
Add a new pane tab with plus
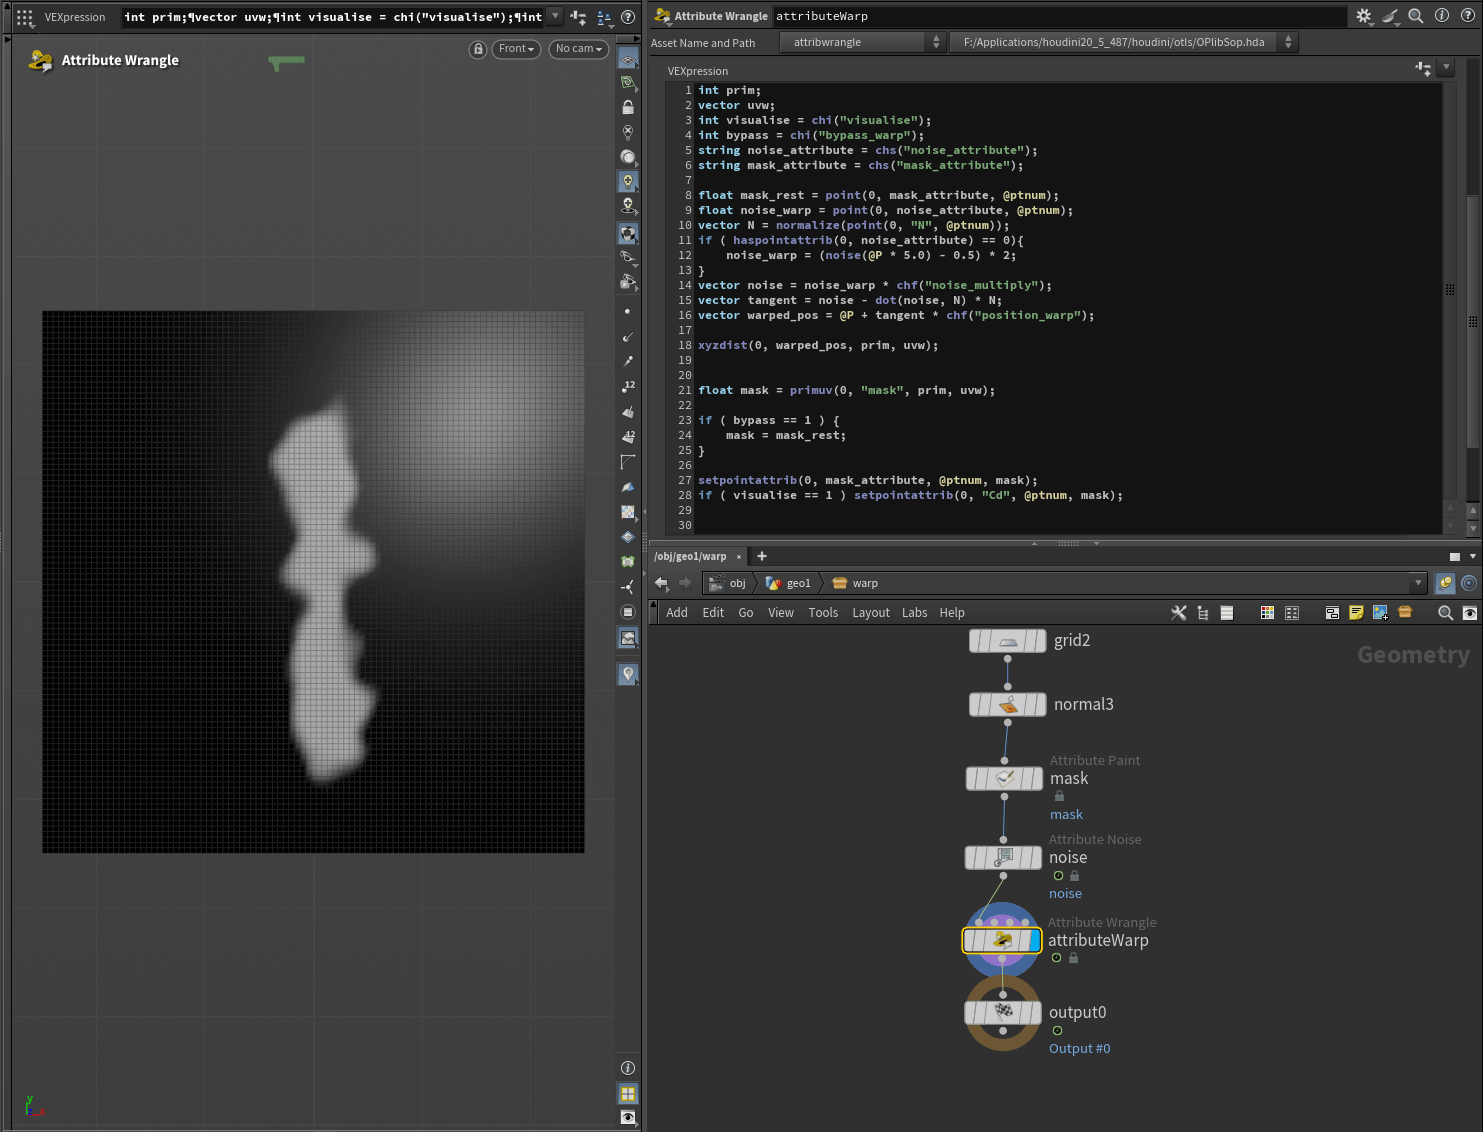(x=762, y=556)
